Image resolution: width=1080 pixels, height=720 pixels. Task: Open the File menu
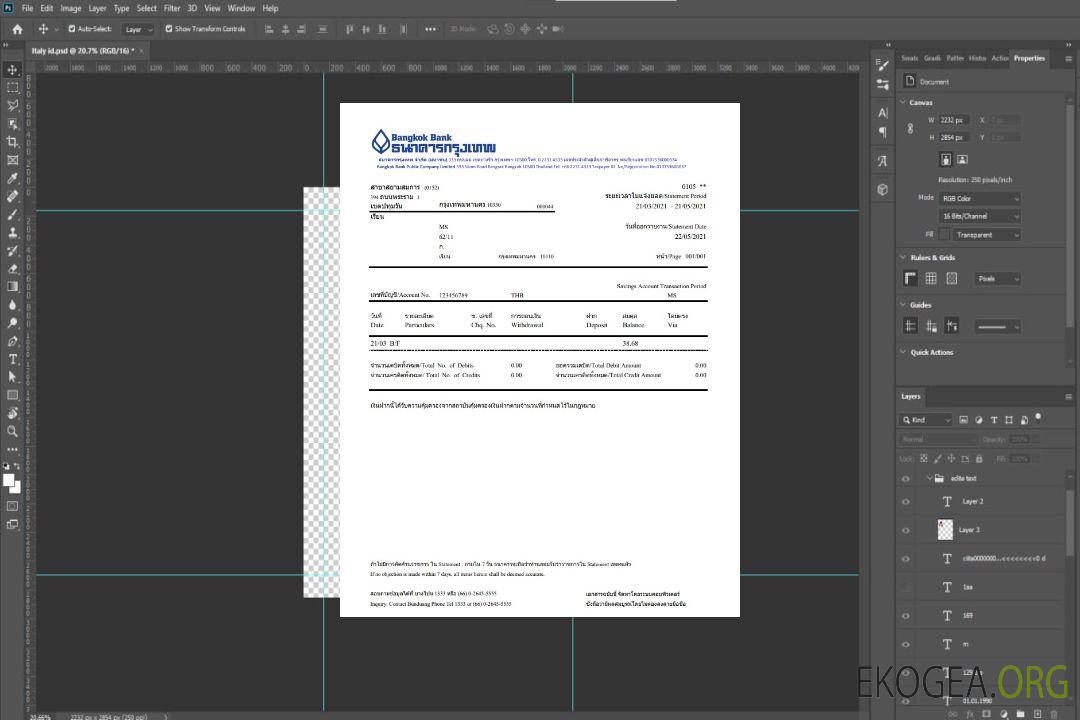pos(28,8)
